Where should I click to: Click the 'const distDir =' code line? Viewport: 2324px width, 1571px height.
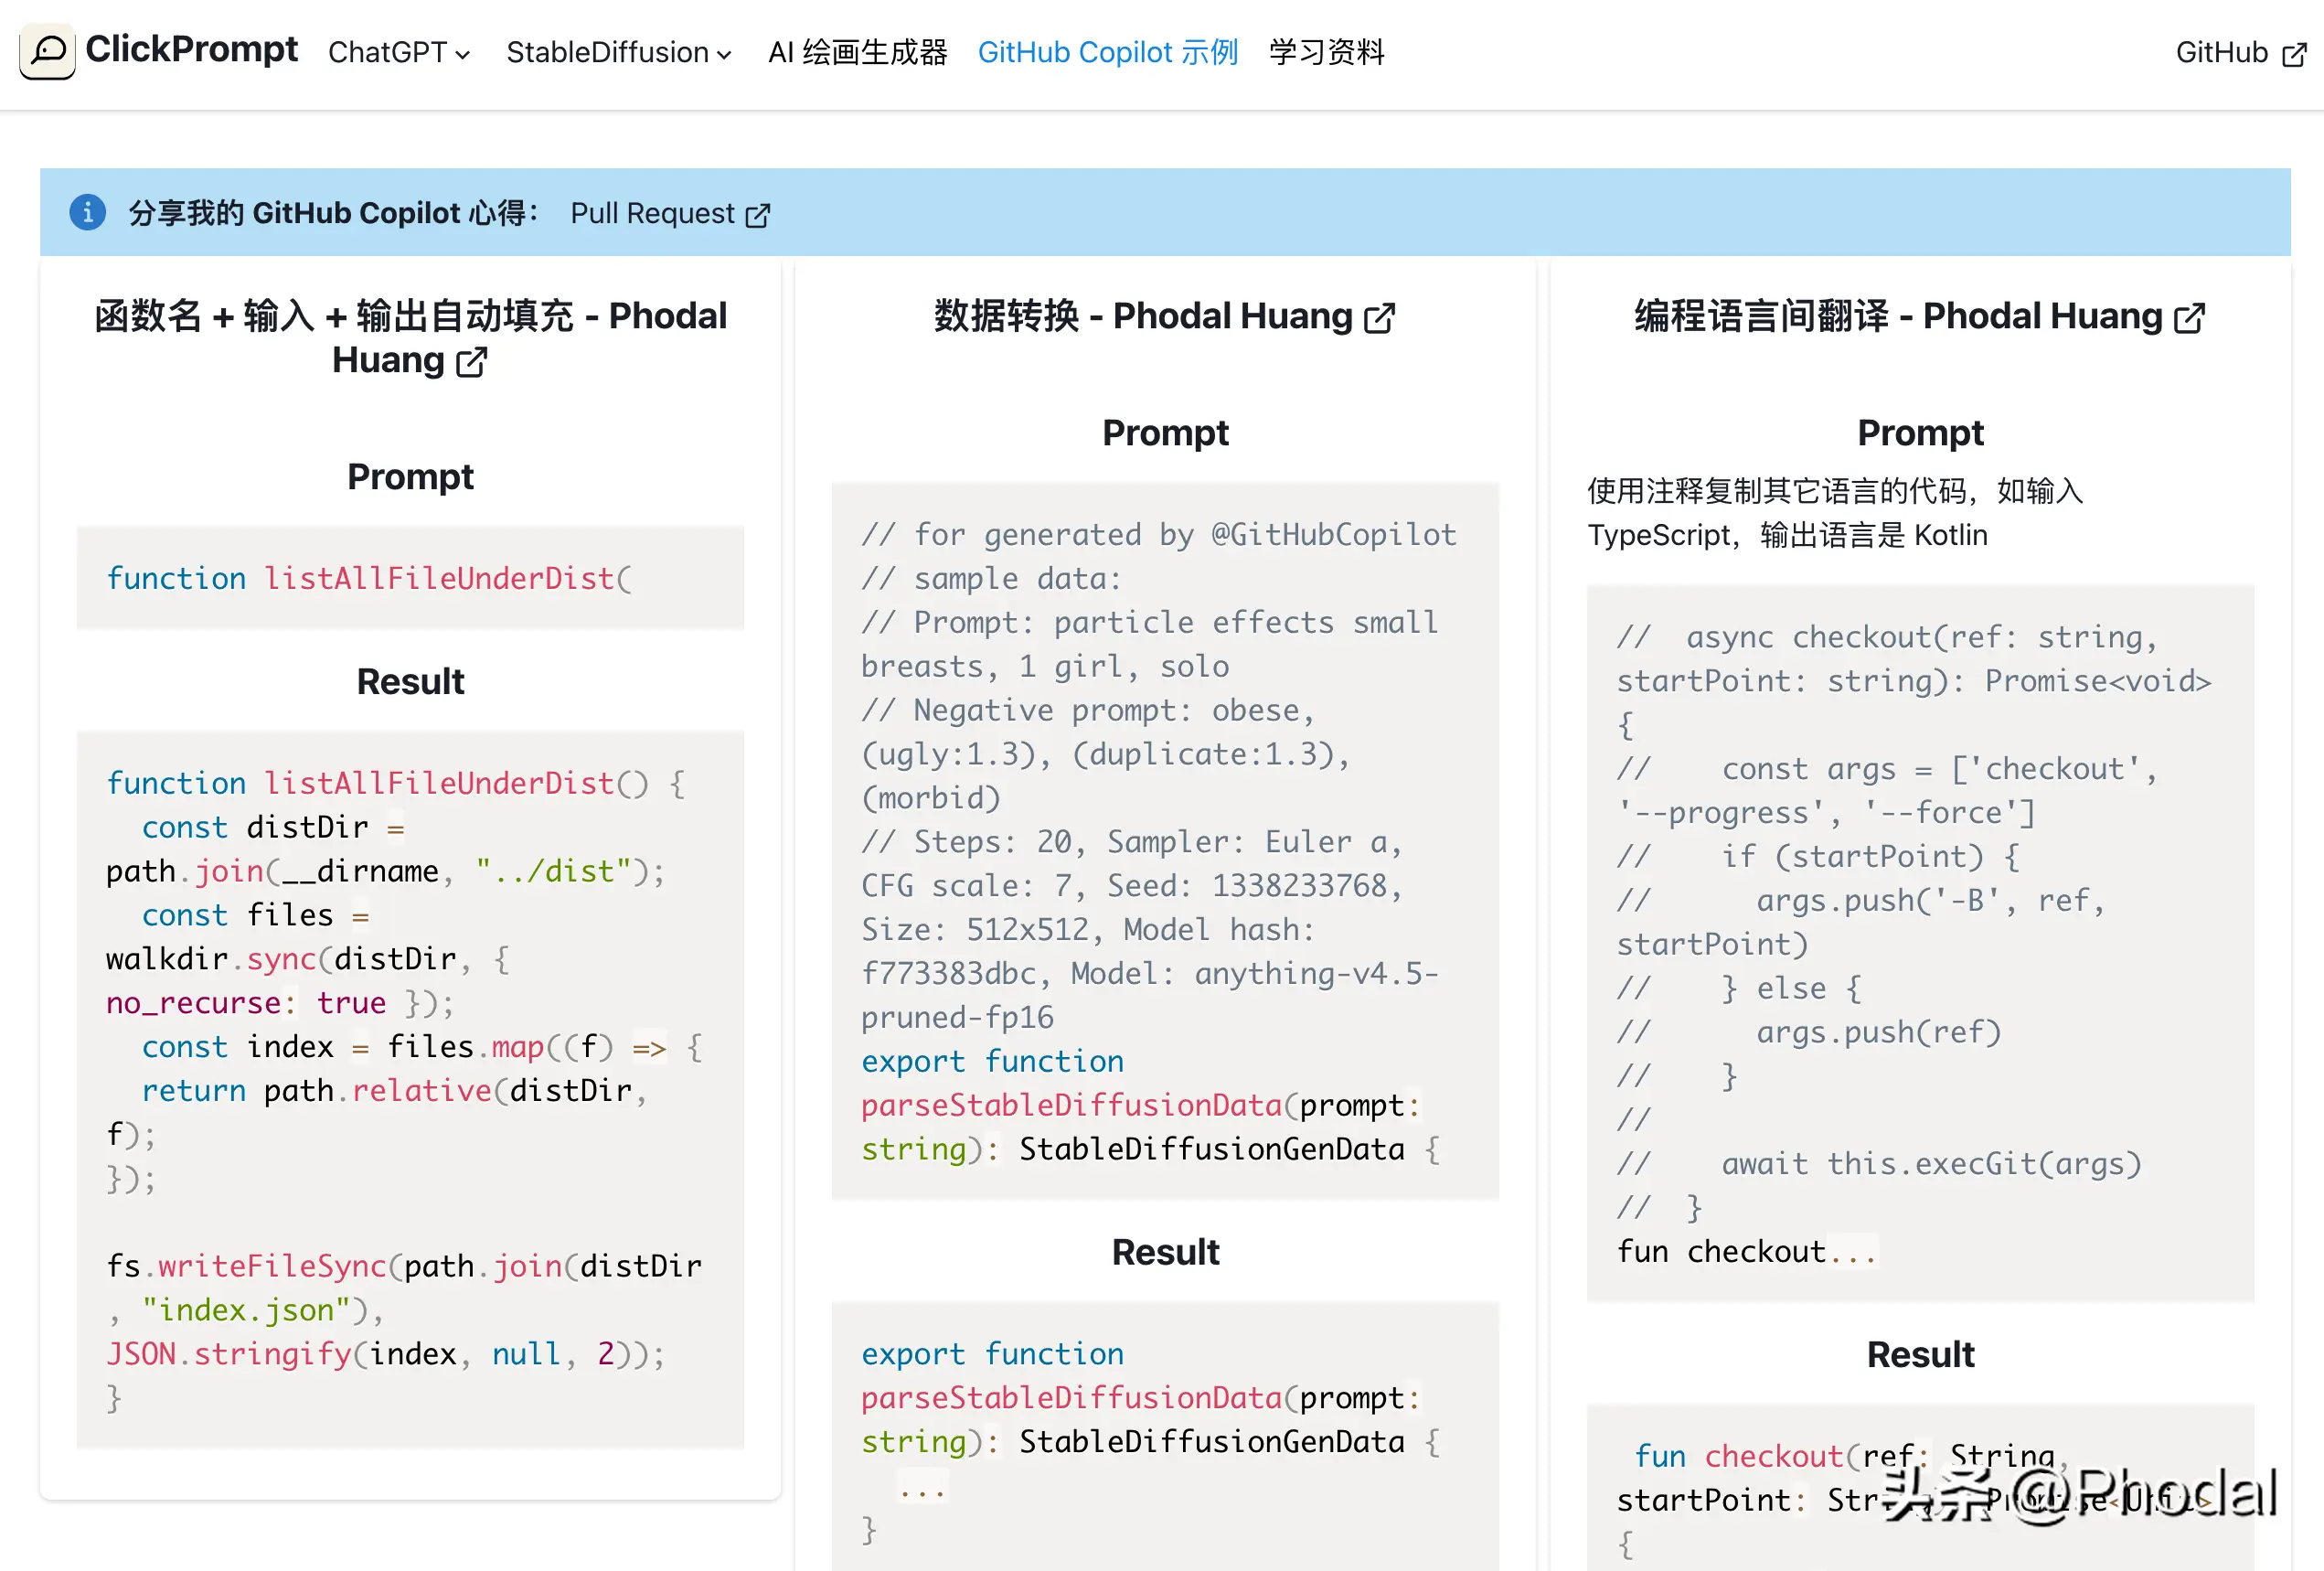point(273,827)
